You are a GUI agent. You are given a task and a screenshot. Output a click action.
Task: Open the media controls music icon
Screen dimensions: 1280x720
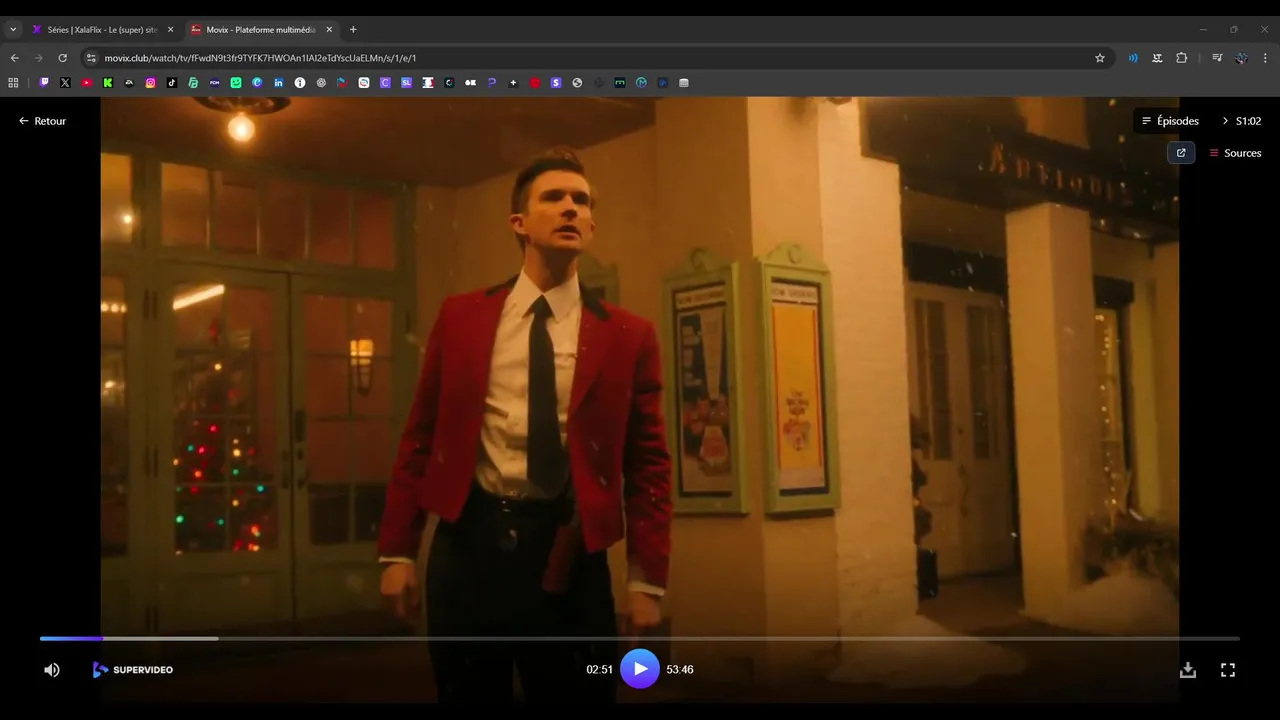pyautogui.click(x=1217, y=58)
